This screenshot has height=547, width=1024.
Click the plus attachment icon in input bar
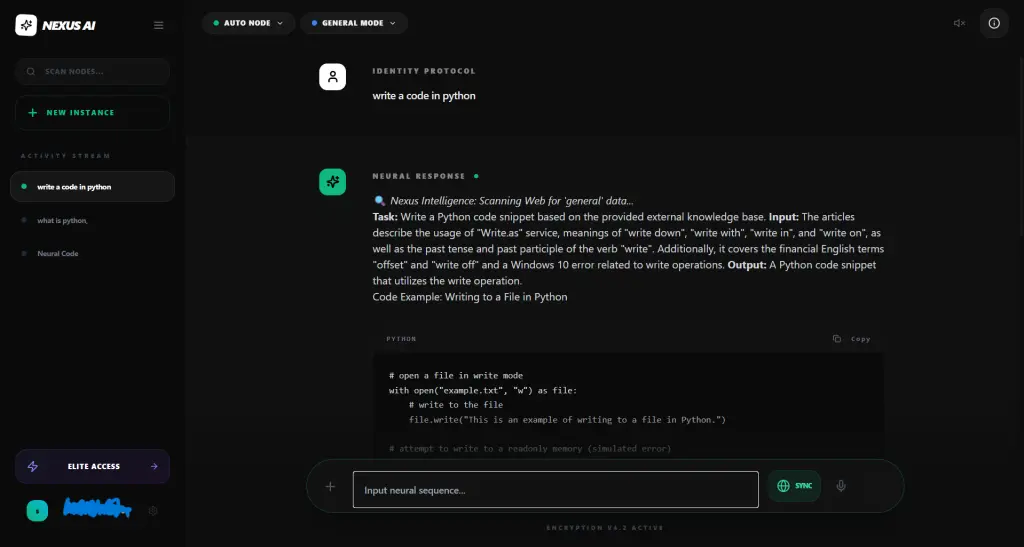[x=330, y=487]
